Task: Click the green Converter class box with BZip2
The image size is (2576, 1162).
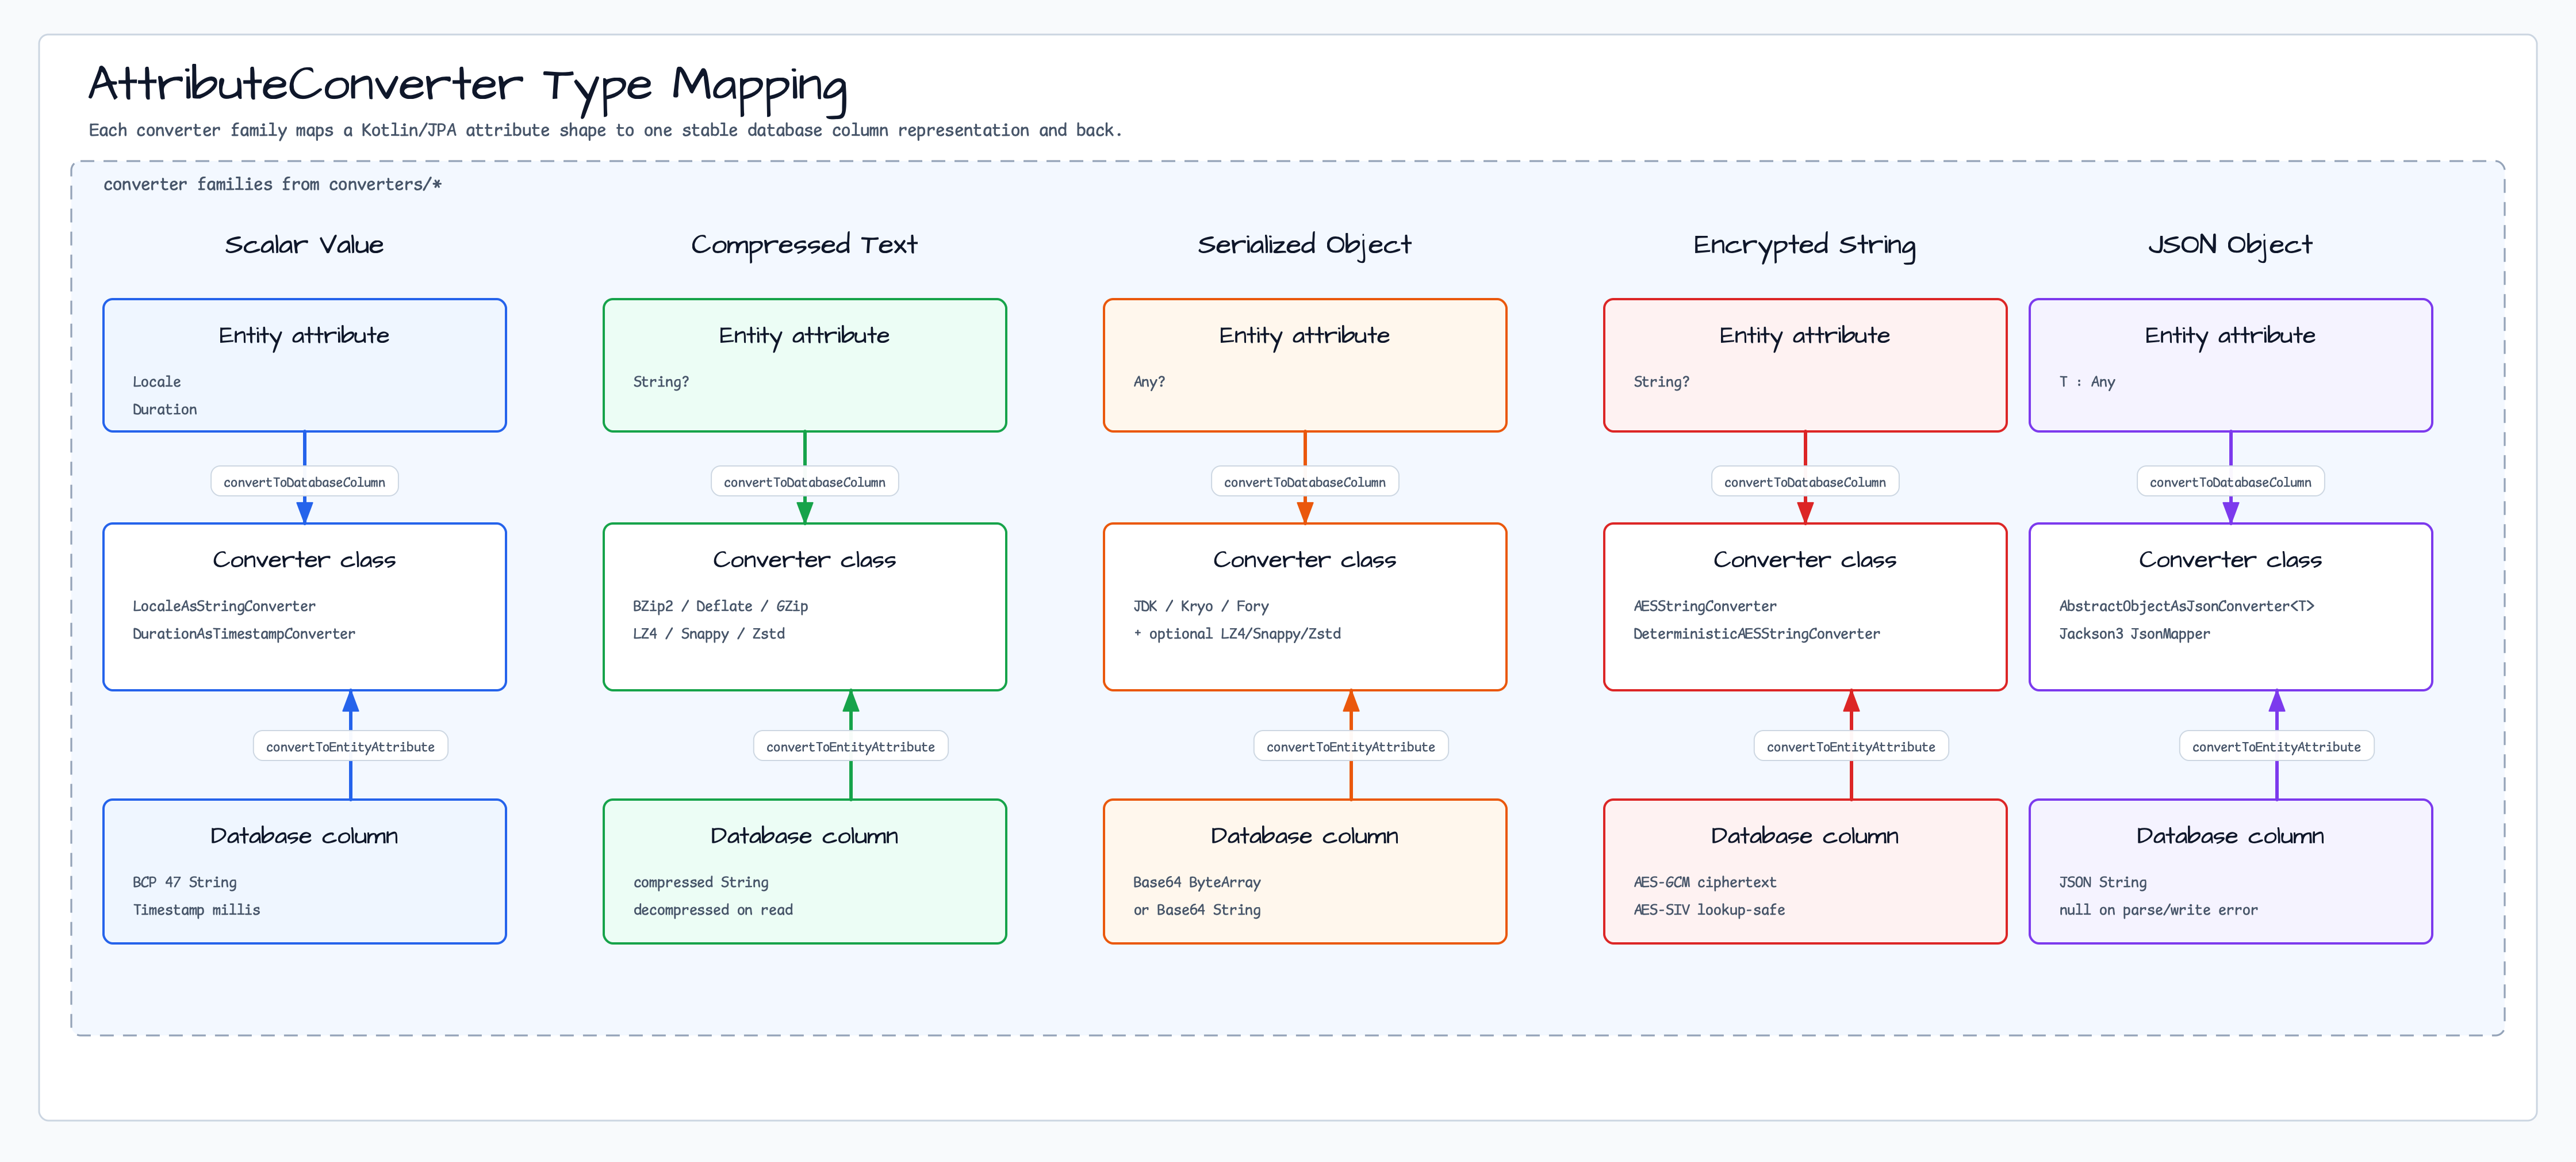Action: [804, 606]
